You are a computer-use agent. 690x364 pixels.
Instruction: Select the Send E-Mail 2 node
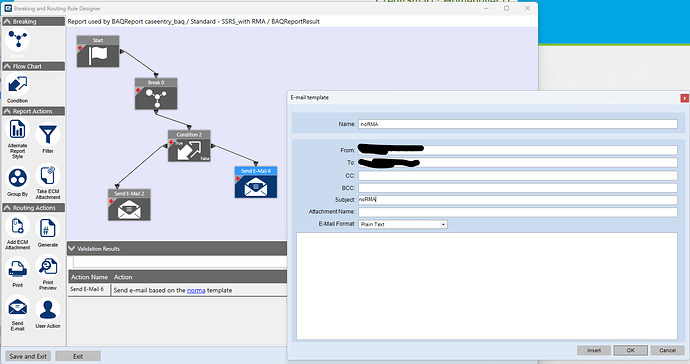click(129, 205)
